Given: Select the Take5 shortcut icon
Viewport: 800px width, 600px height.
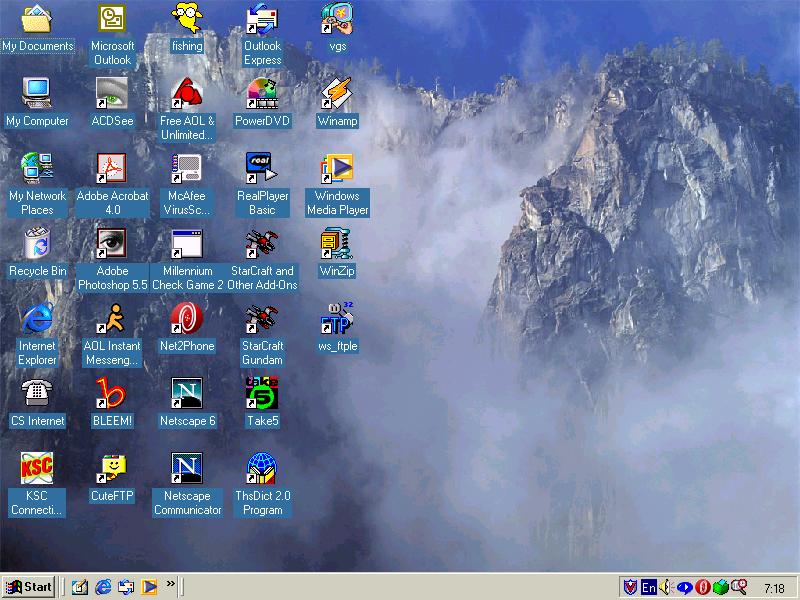Looking at the screenshot, I should click(262, 393).
